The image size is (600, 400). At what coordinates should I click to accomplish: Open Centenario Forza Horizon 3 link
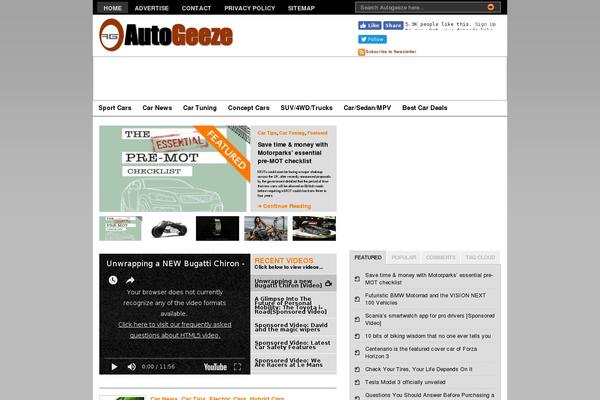tap(421, 353)
